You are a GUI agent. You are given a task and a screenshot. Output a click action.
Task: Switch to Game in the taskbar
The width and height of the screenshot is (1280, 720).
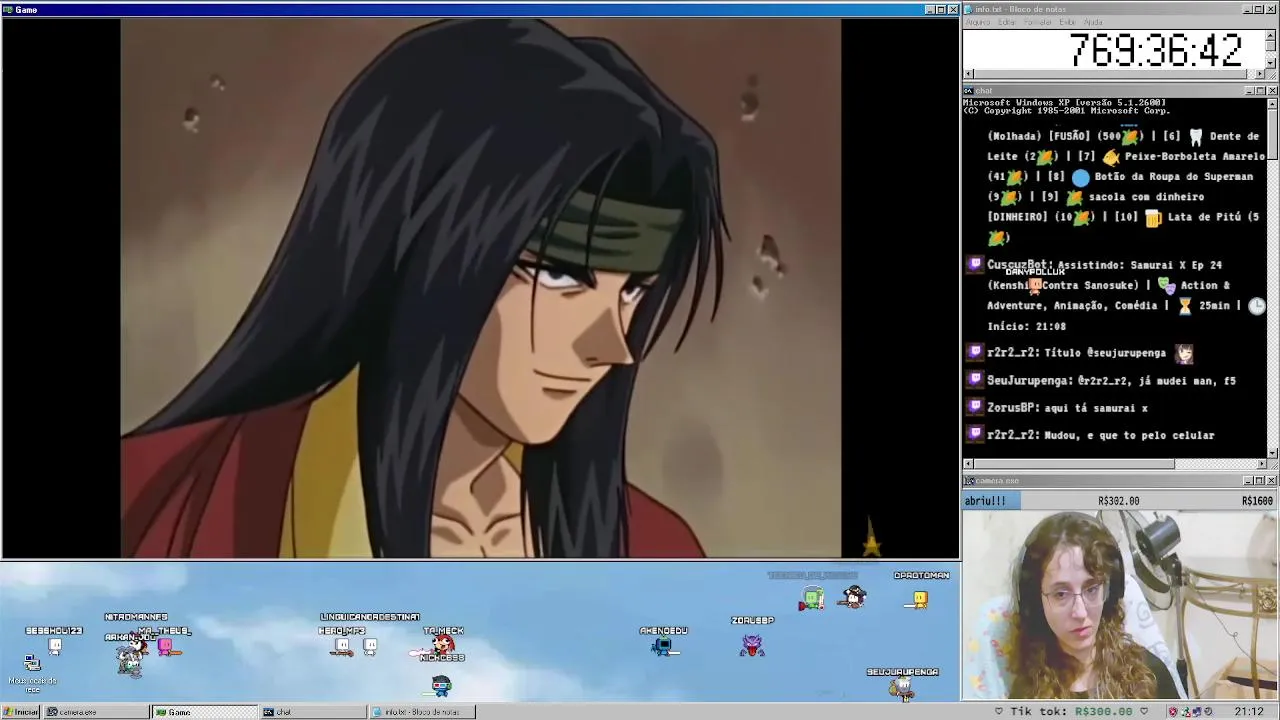[205, 712]
